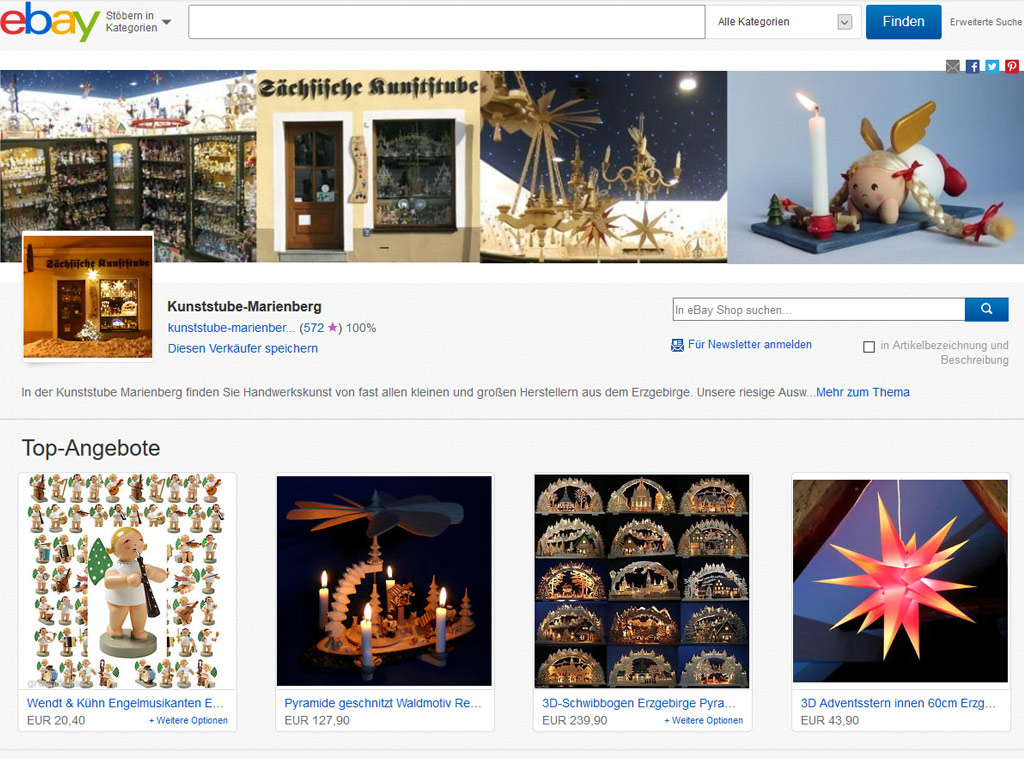Expand Stöbern in Kategorien menu
The image size is (1024, 759).
point(138,22)
